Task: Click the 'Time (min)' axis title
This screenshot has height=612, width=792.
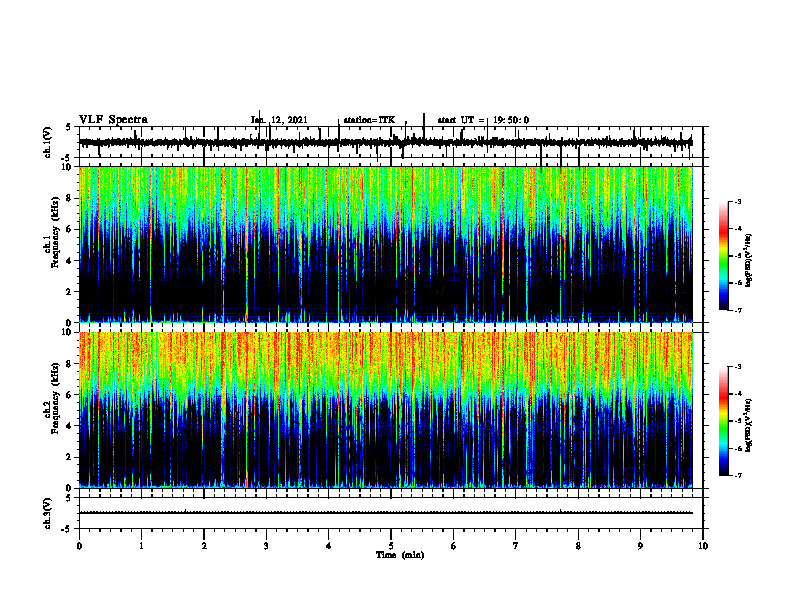Action: 400,555
